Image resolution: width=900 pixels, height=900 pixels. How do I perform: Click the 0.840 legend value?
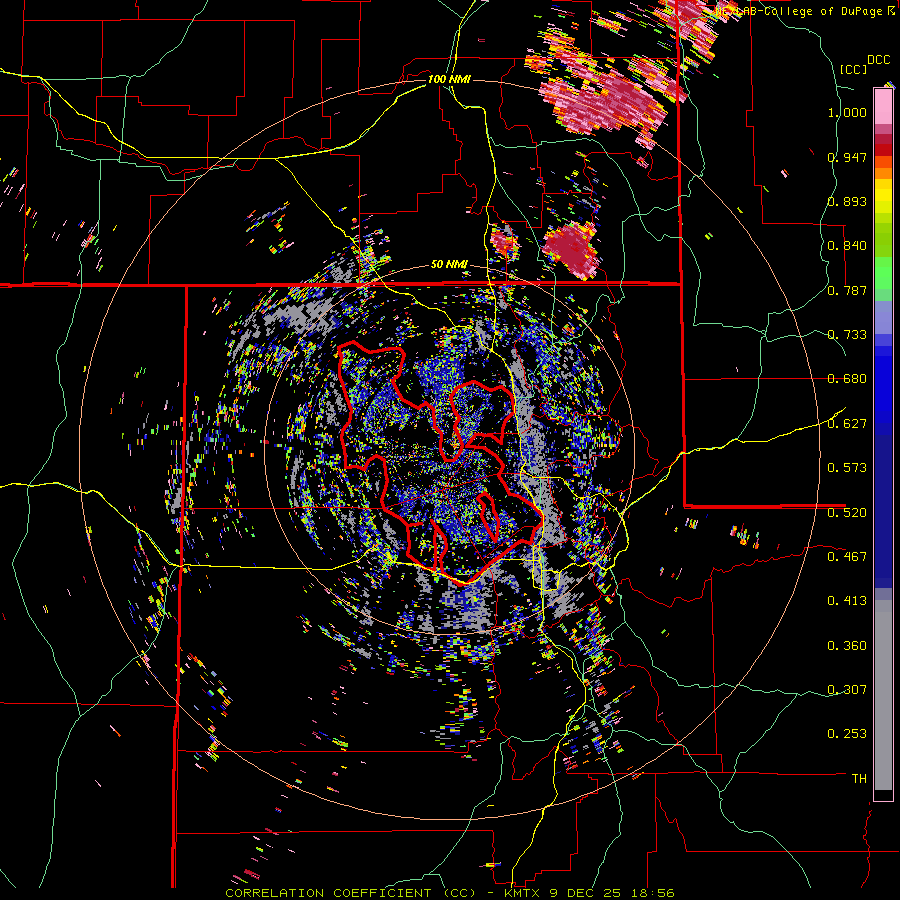(847, 245)
